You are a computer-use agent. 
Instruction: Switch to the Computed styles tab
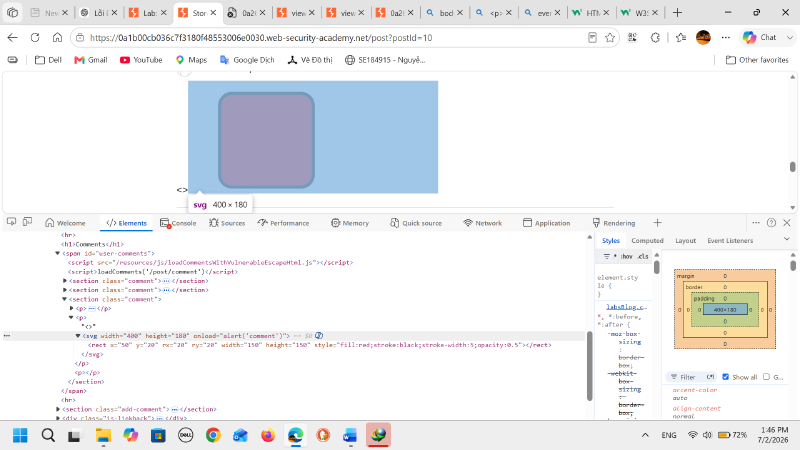647,240
